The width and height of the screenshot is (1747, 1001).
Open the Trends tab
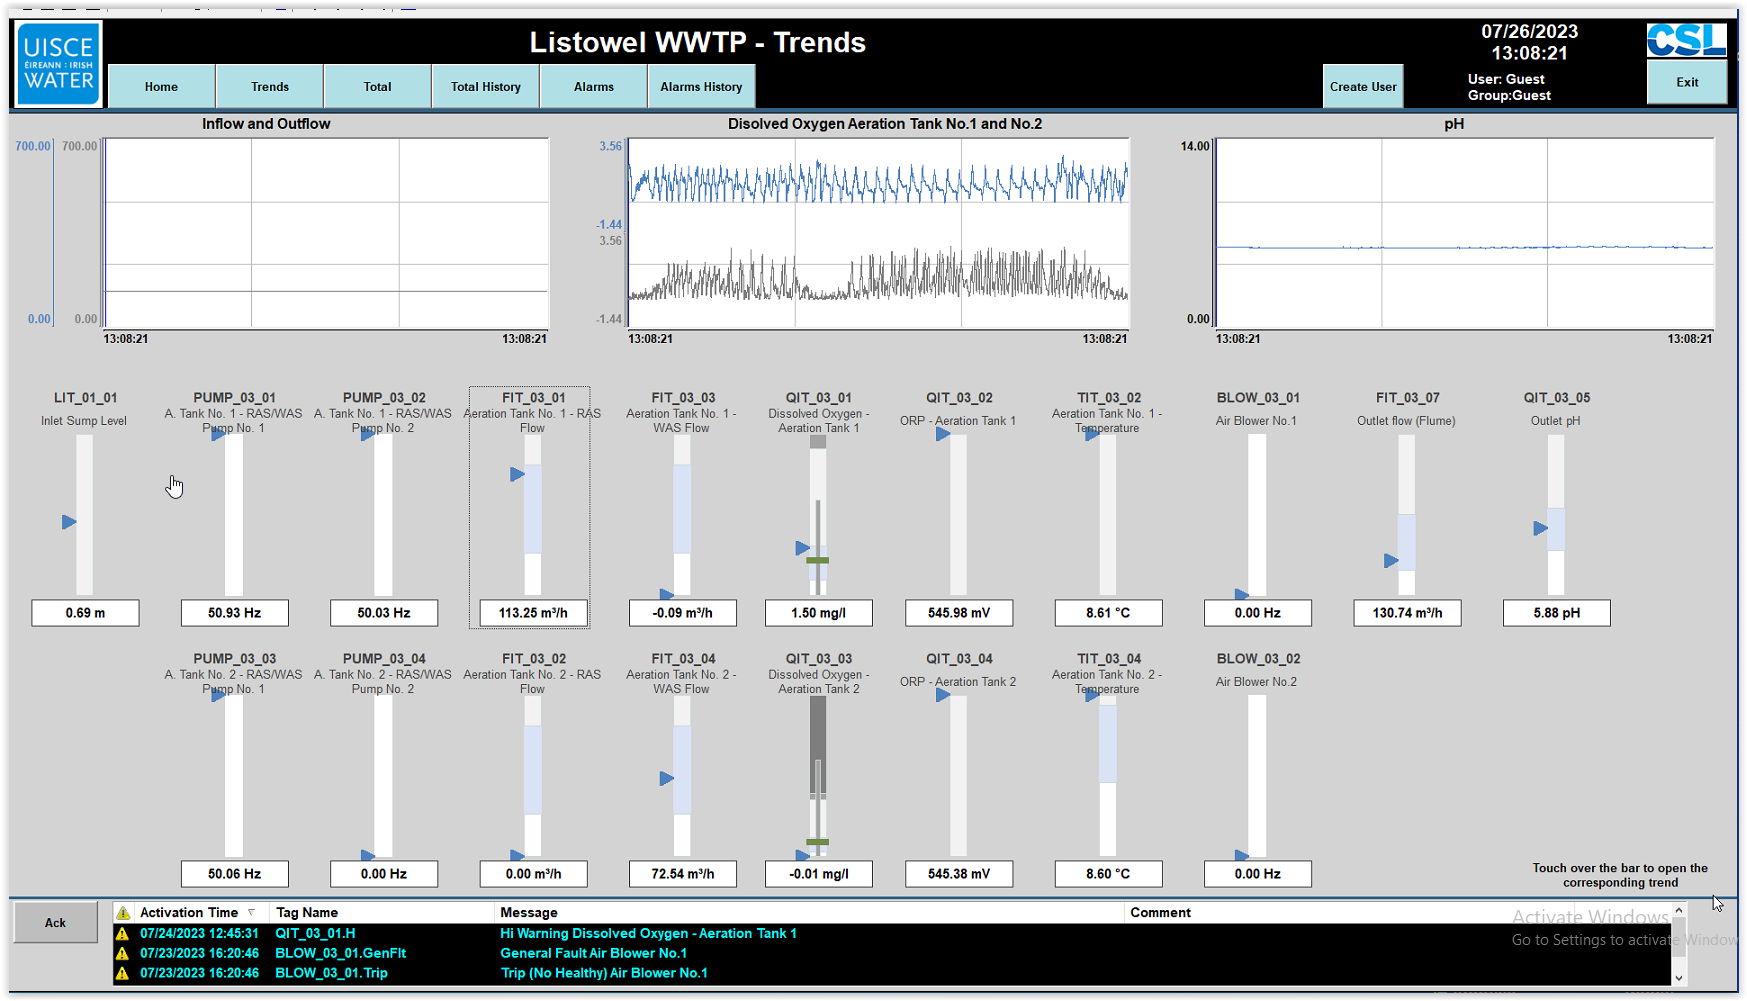click(x=269, y=87)
